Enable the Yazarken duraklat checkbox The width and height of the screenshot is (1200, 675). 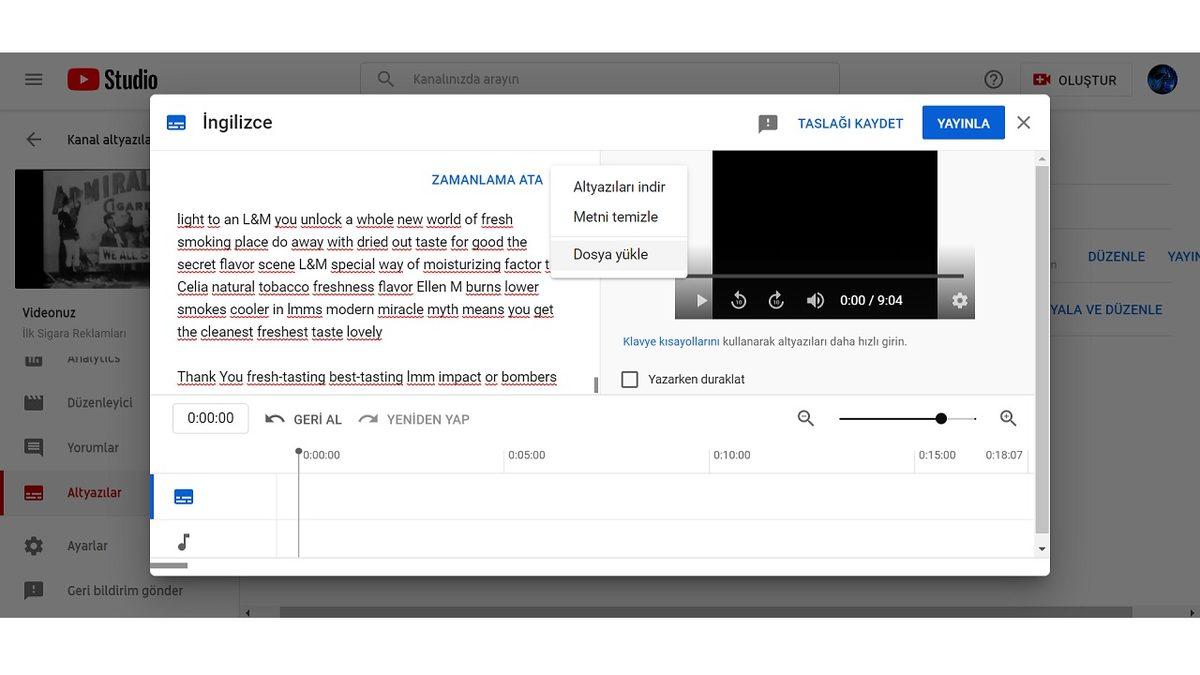pyautogui.click(x=628, y=379)
